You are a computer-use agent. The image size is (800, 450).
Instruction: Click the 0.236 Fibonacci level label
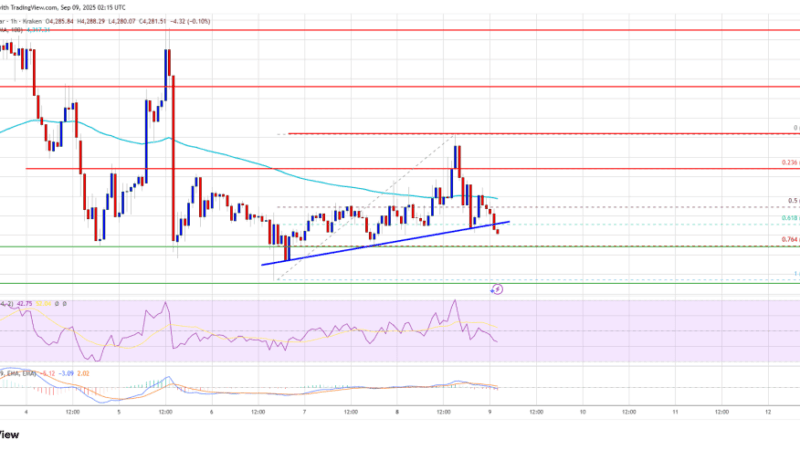(x=790, y=163)
